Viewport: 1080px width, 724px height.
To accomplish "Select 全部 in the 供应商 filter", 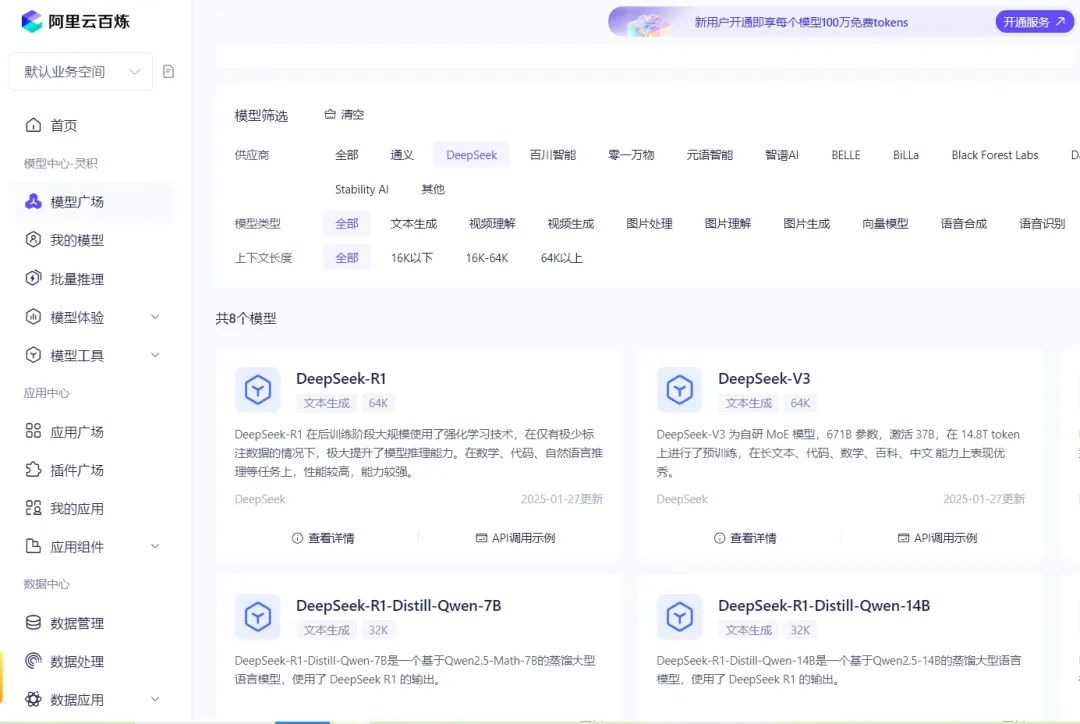I will 346,155.
